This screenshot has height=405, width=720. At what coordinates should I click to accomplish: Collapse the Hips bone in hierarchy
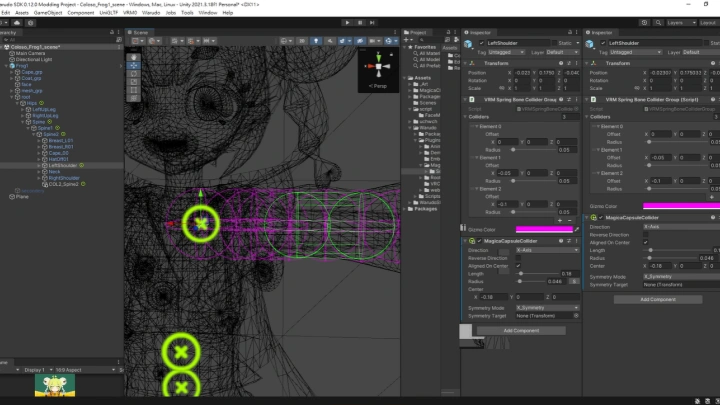[17, 103]
